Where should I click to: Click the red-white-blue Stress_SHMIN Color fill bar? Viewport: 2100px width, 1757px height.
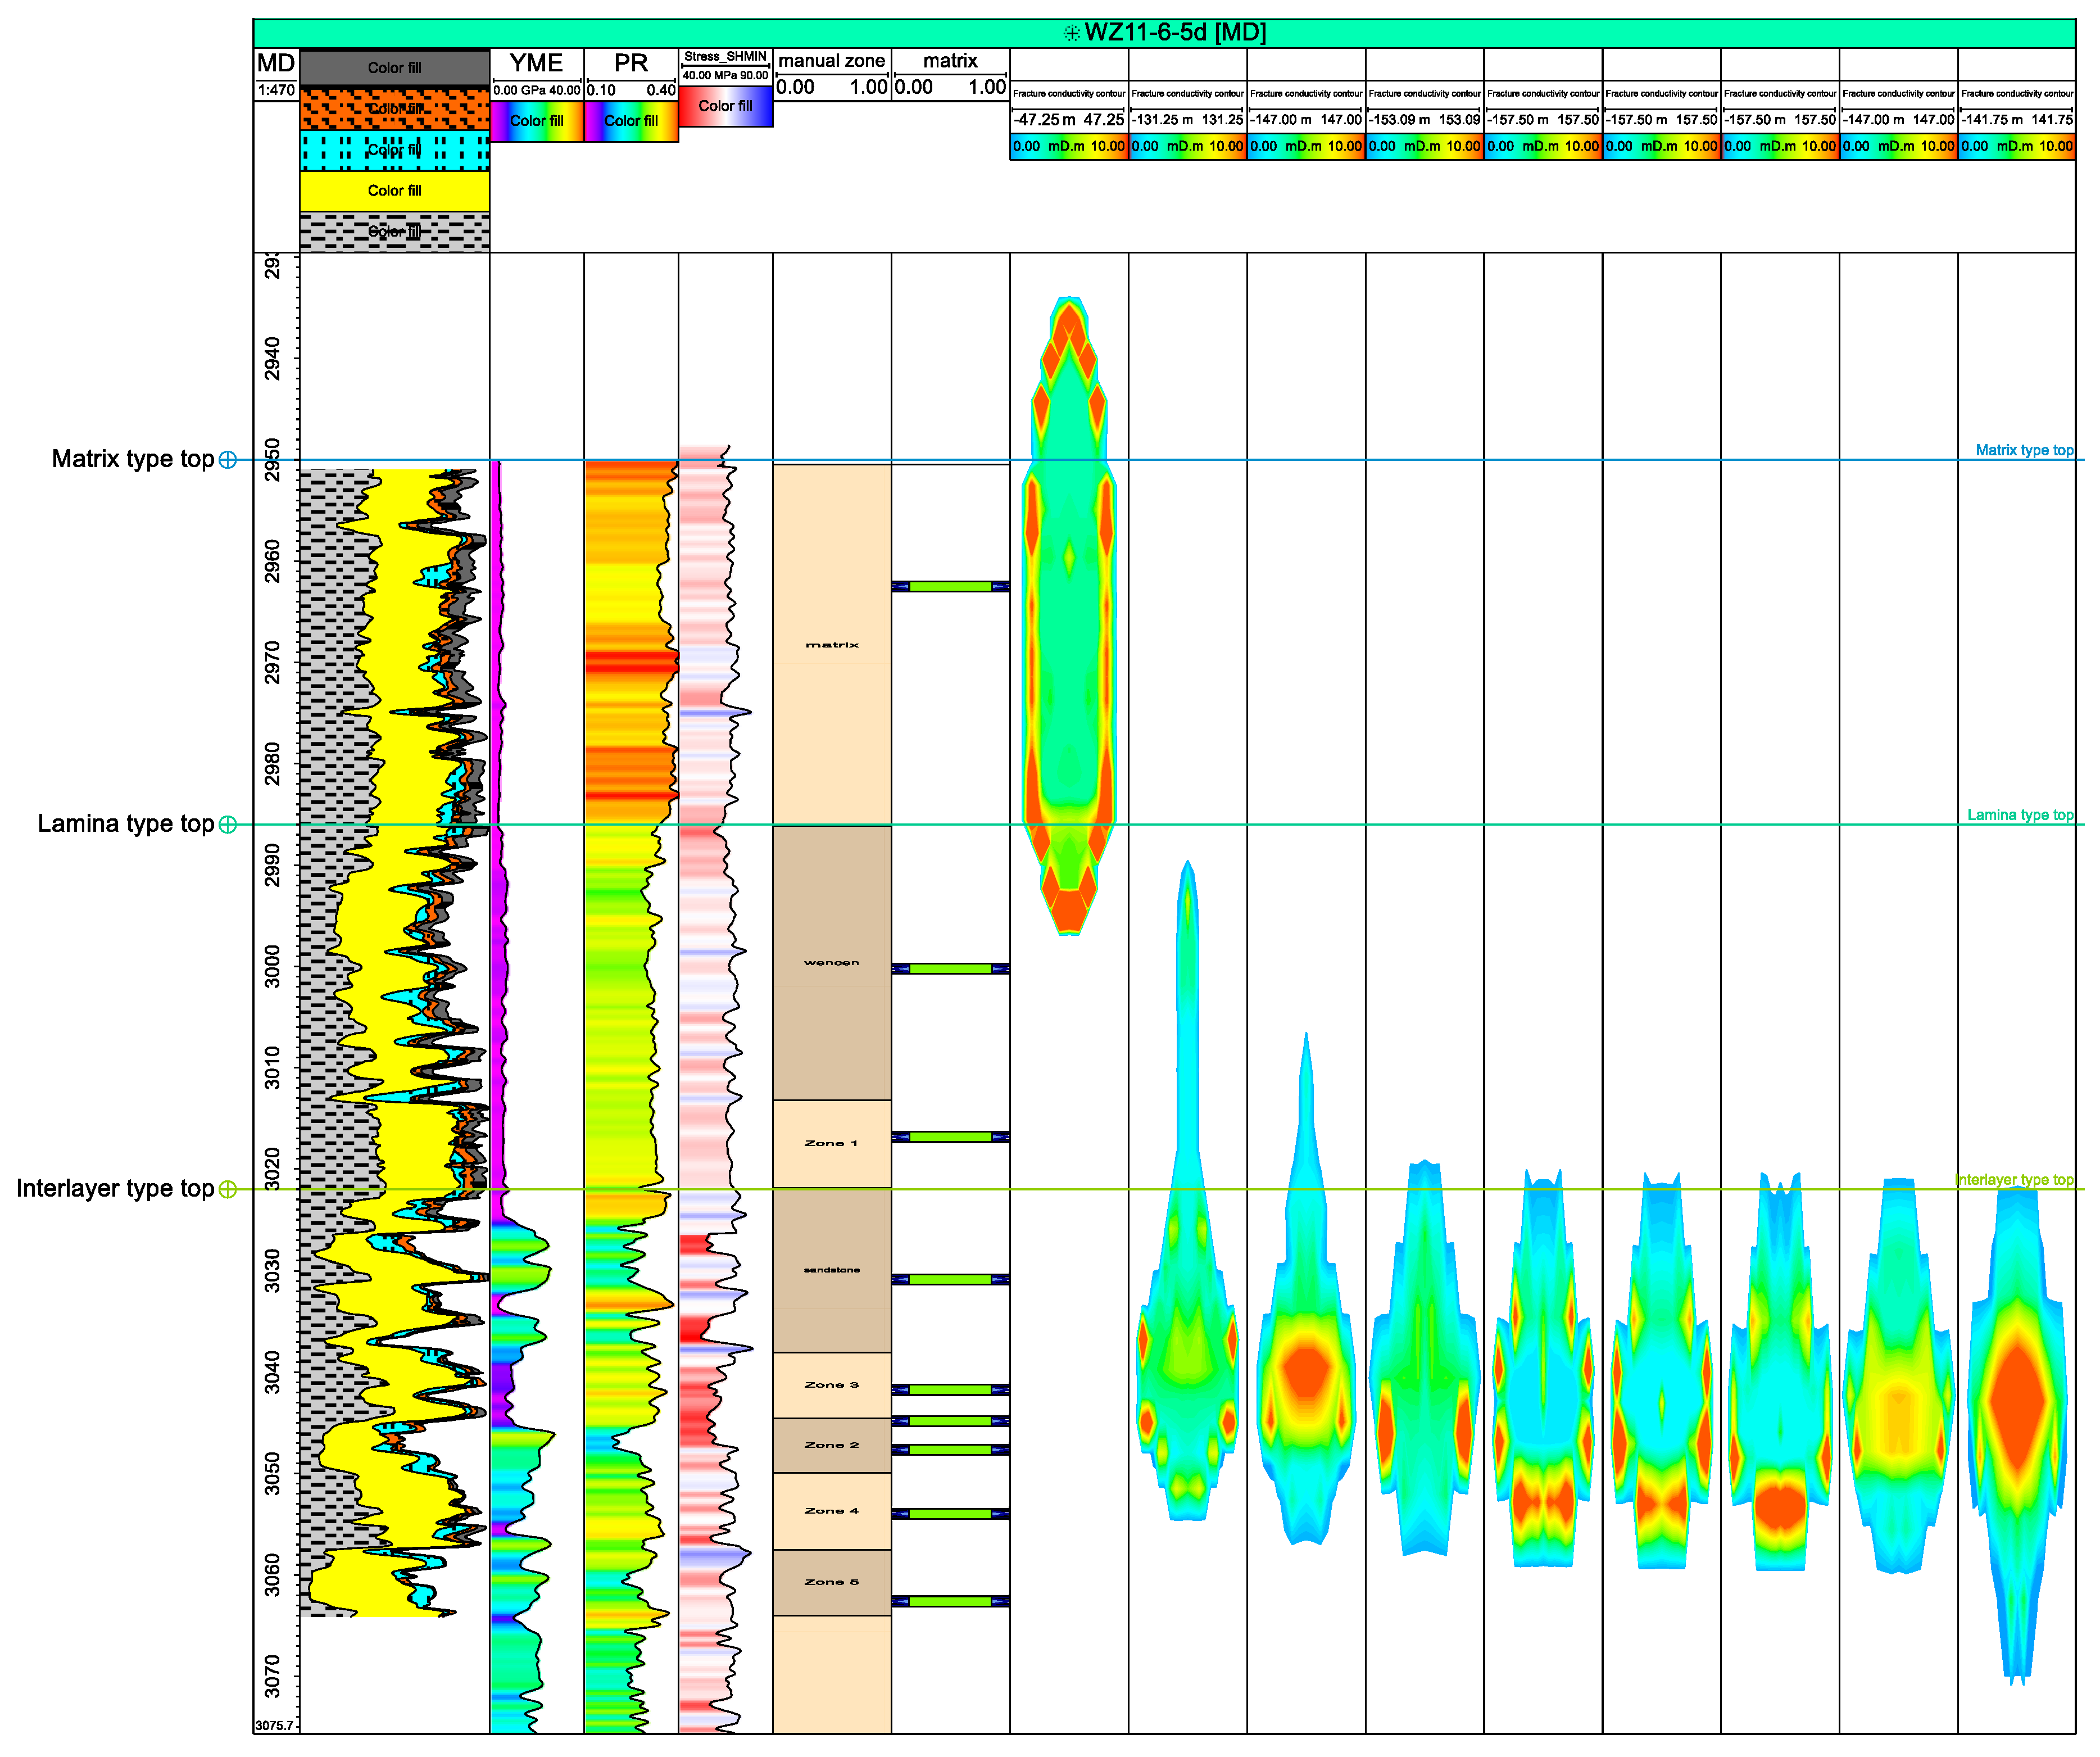[725, 106]
